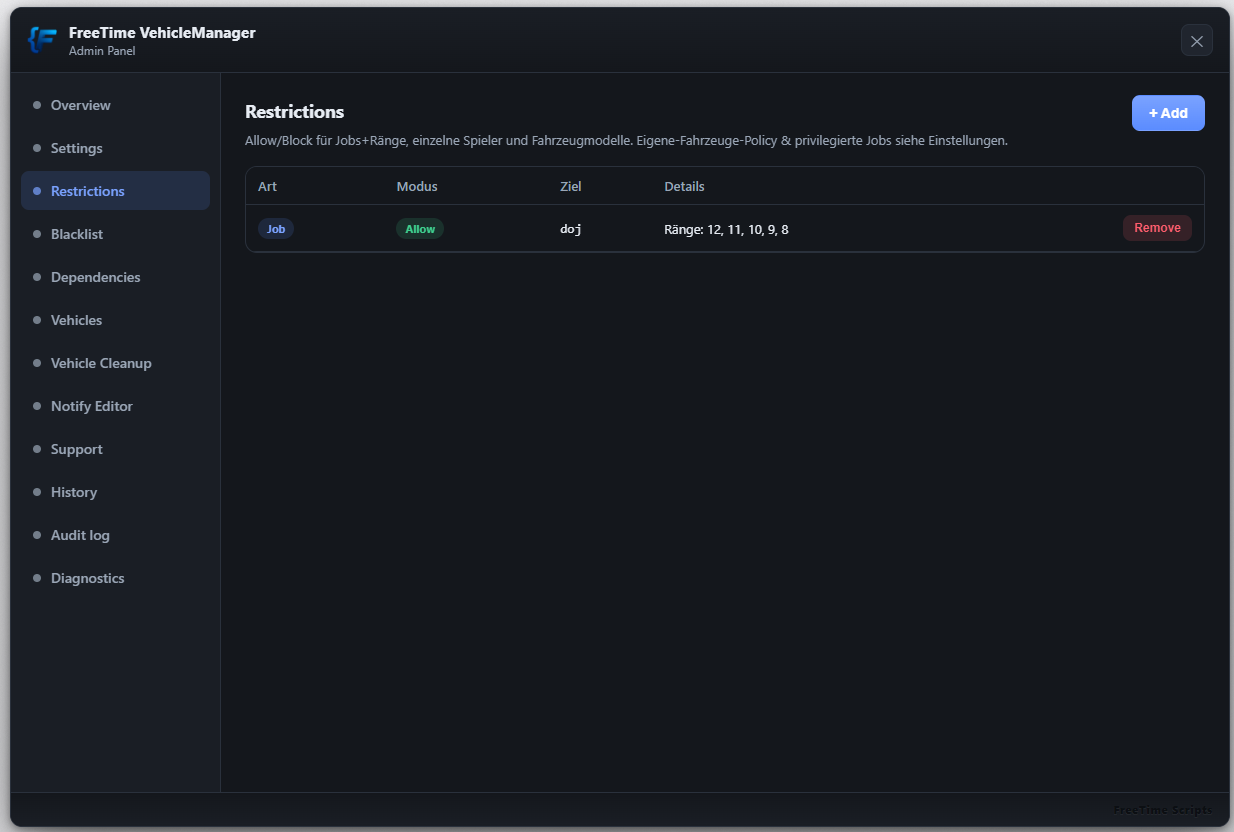
Task: Click the Restrictions page heading
Action: click(x=294, y=112)
